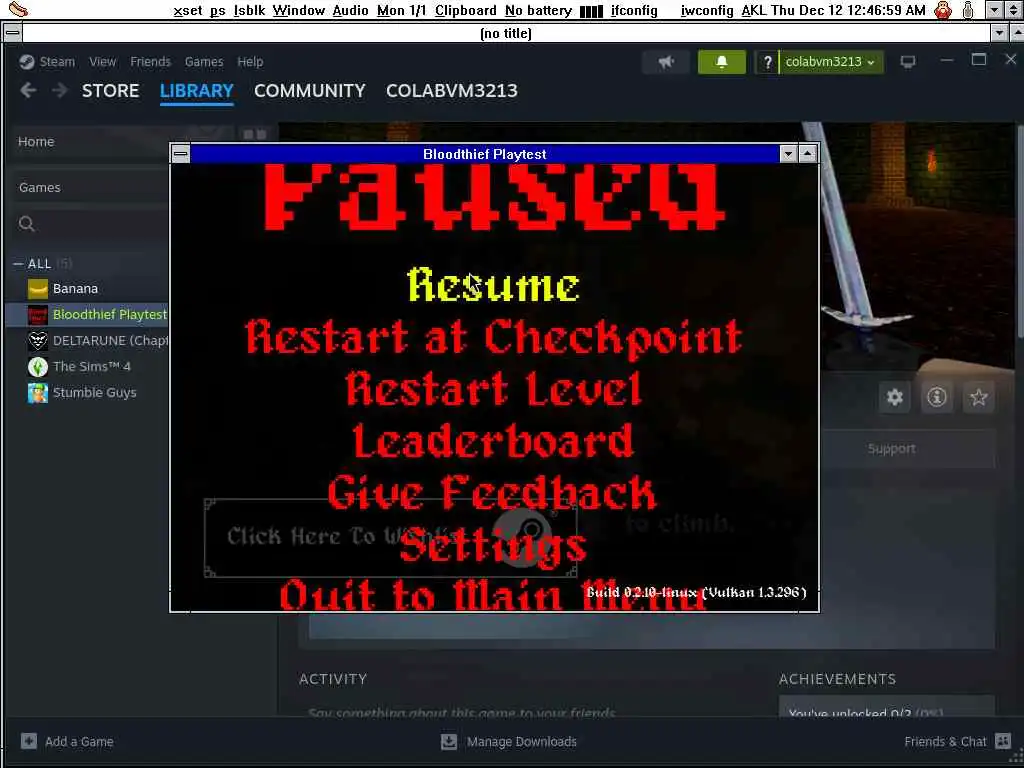The image size is (1024, 768).
Task: Switch to the LIBRARY tab
Action: (197, 91)
